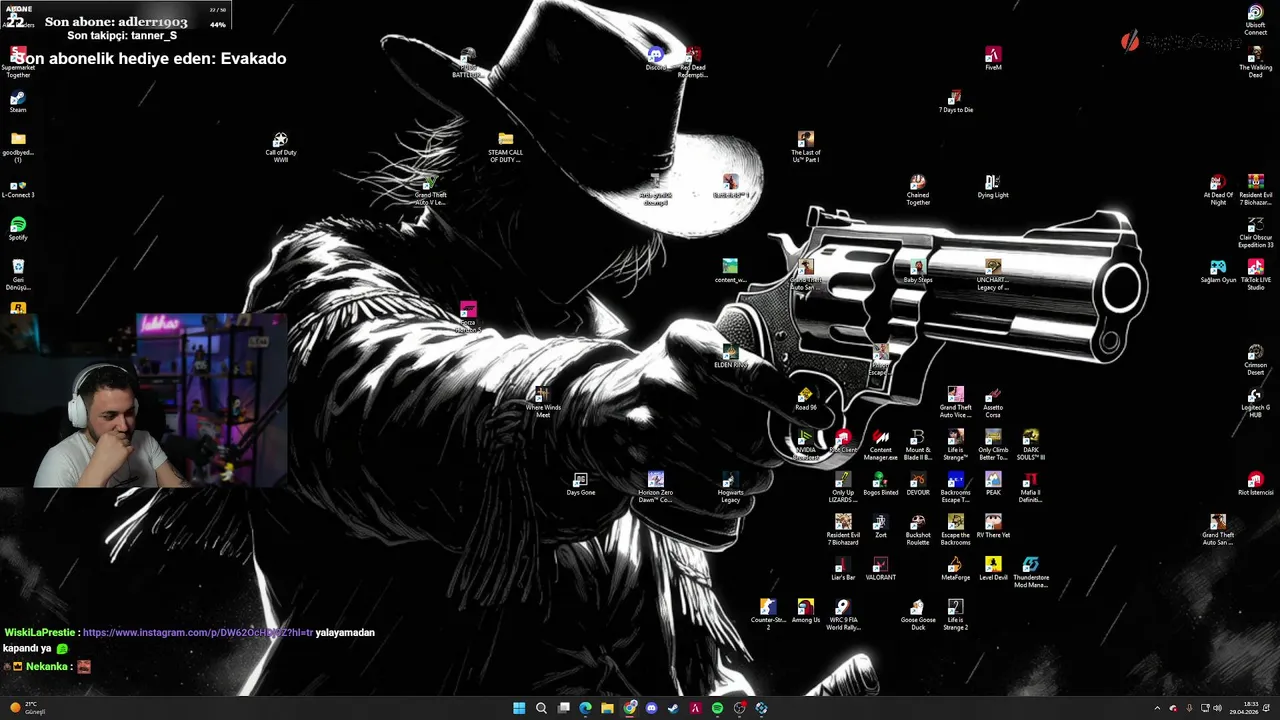This screenshot has width=1280, height=720.
Task: Launch the Liar's Bar shortcut
Action: [843, 569]
